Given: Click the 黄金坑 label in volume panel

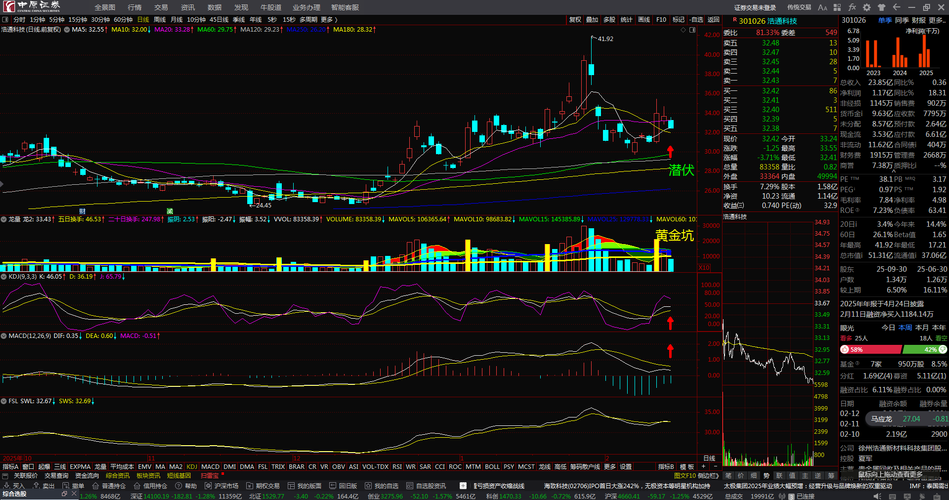Looking at the screenshot, I should (674, 236).
